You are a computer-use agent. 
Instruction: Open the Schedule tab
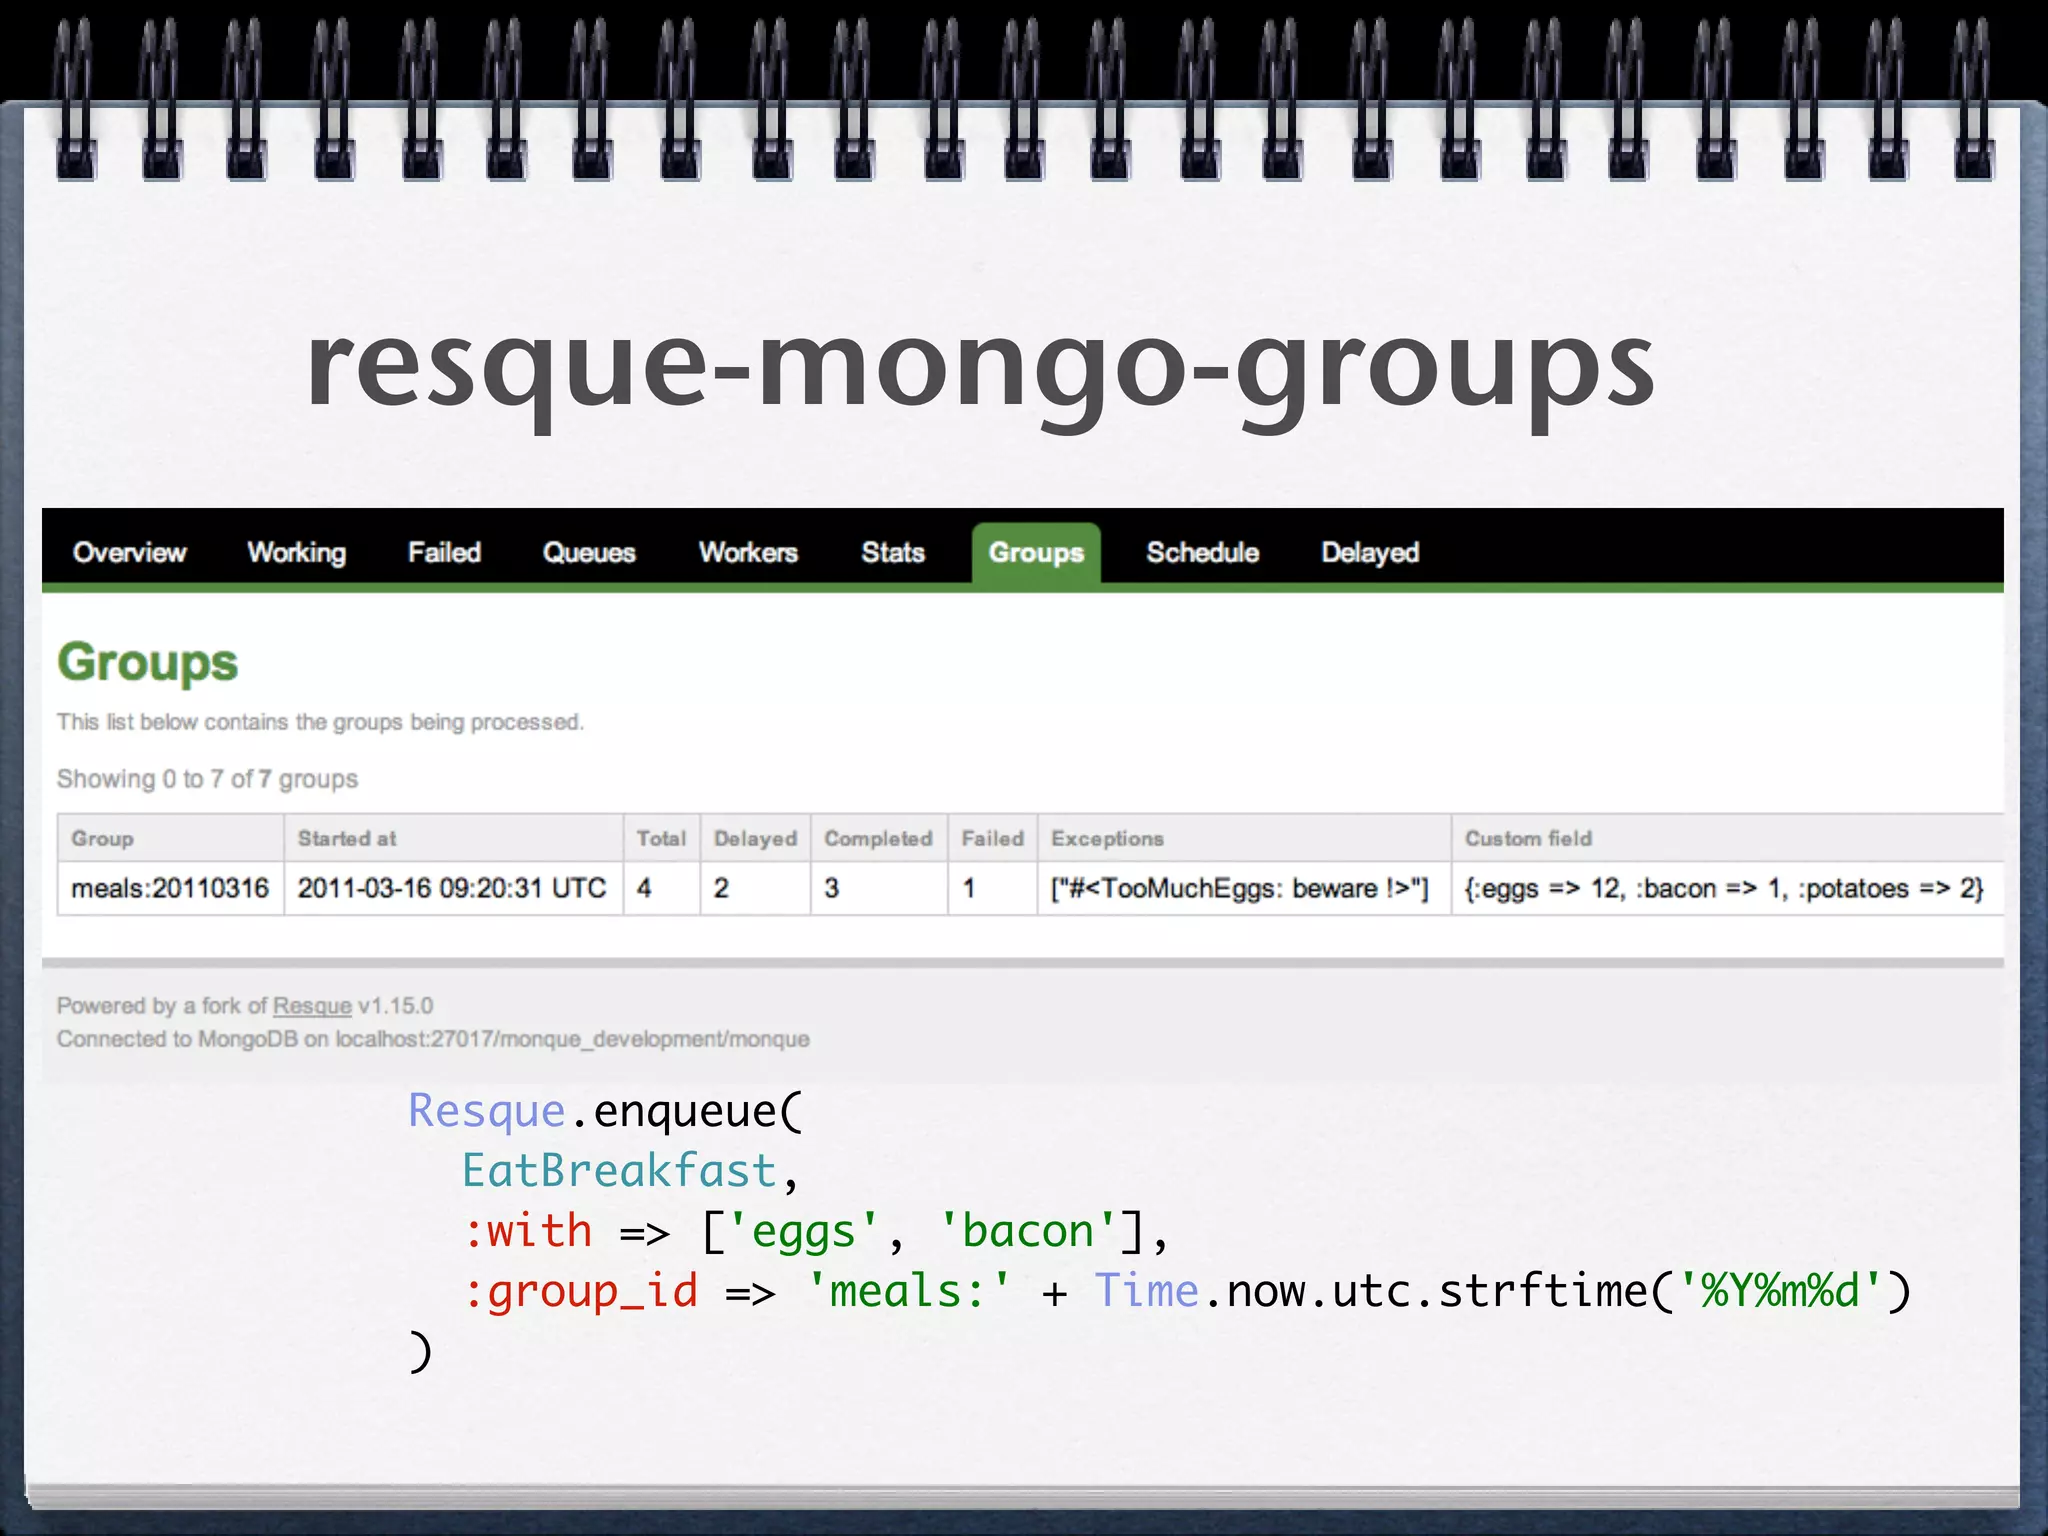(1202, 552)
